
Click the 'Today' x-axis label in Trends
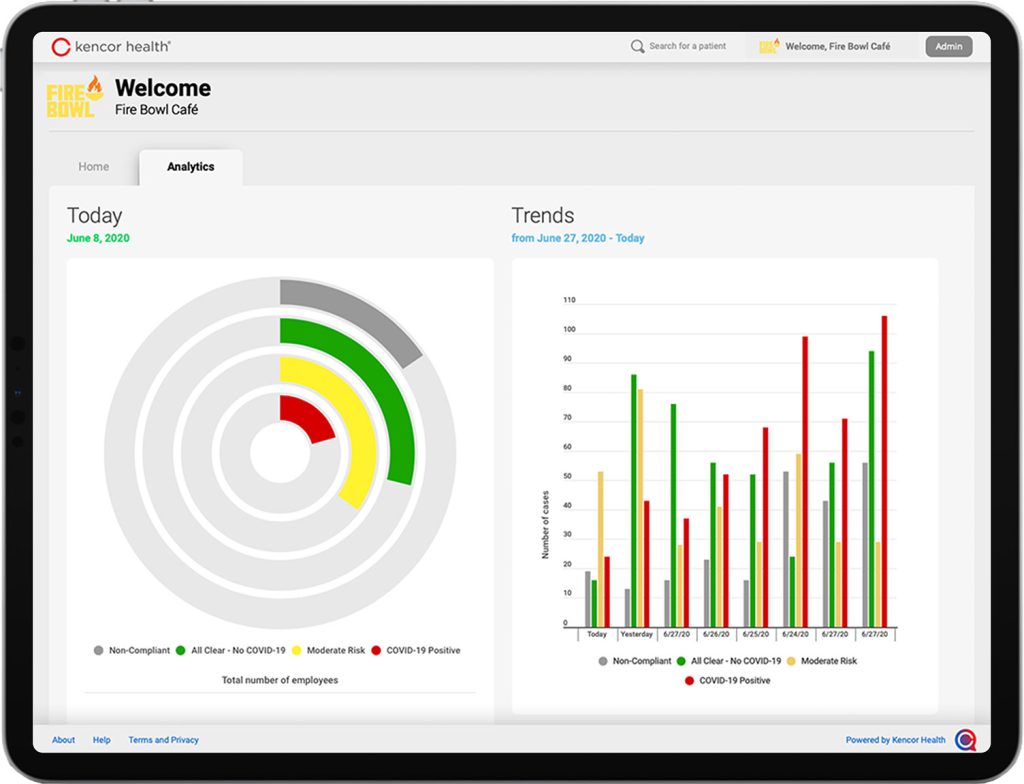coord(597,634)
